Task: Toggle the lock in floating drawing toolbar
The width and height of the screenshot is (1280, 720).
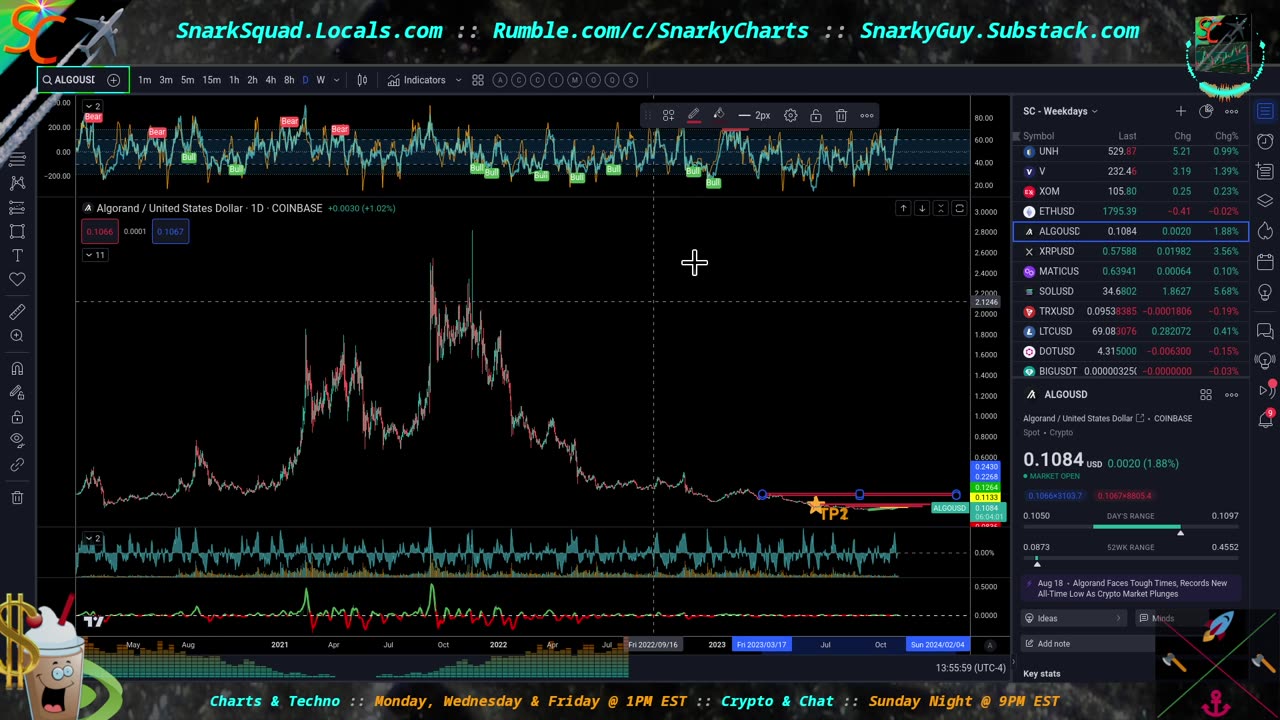Action: (816, 116)
